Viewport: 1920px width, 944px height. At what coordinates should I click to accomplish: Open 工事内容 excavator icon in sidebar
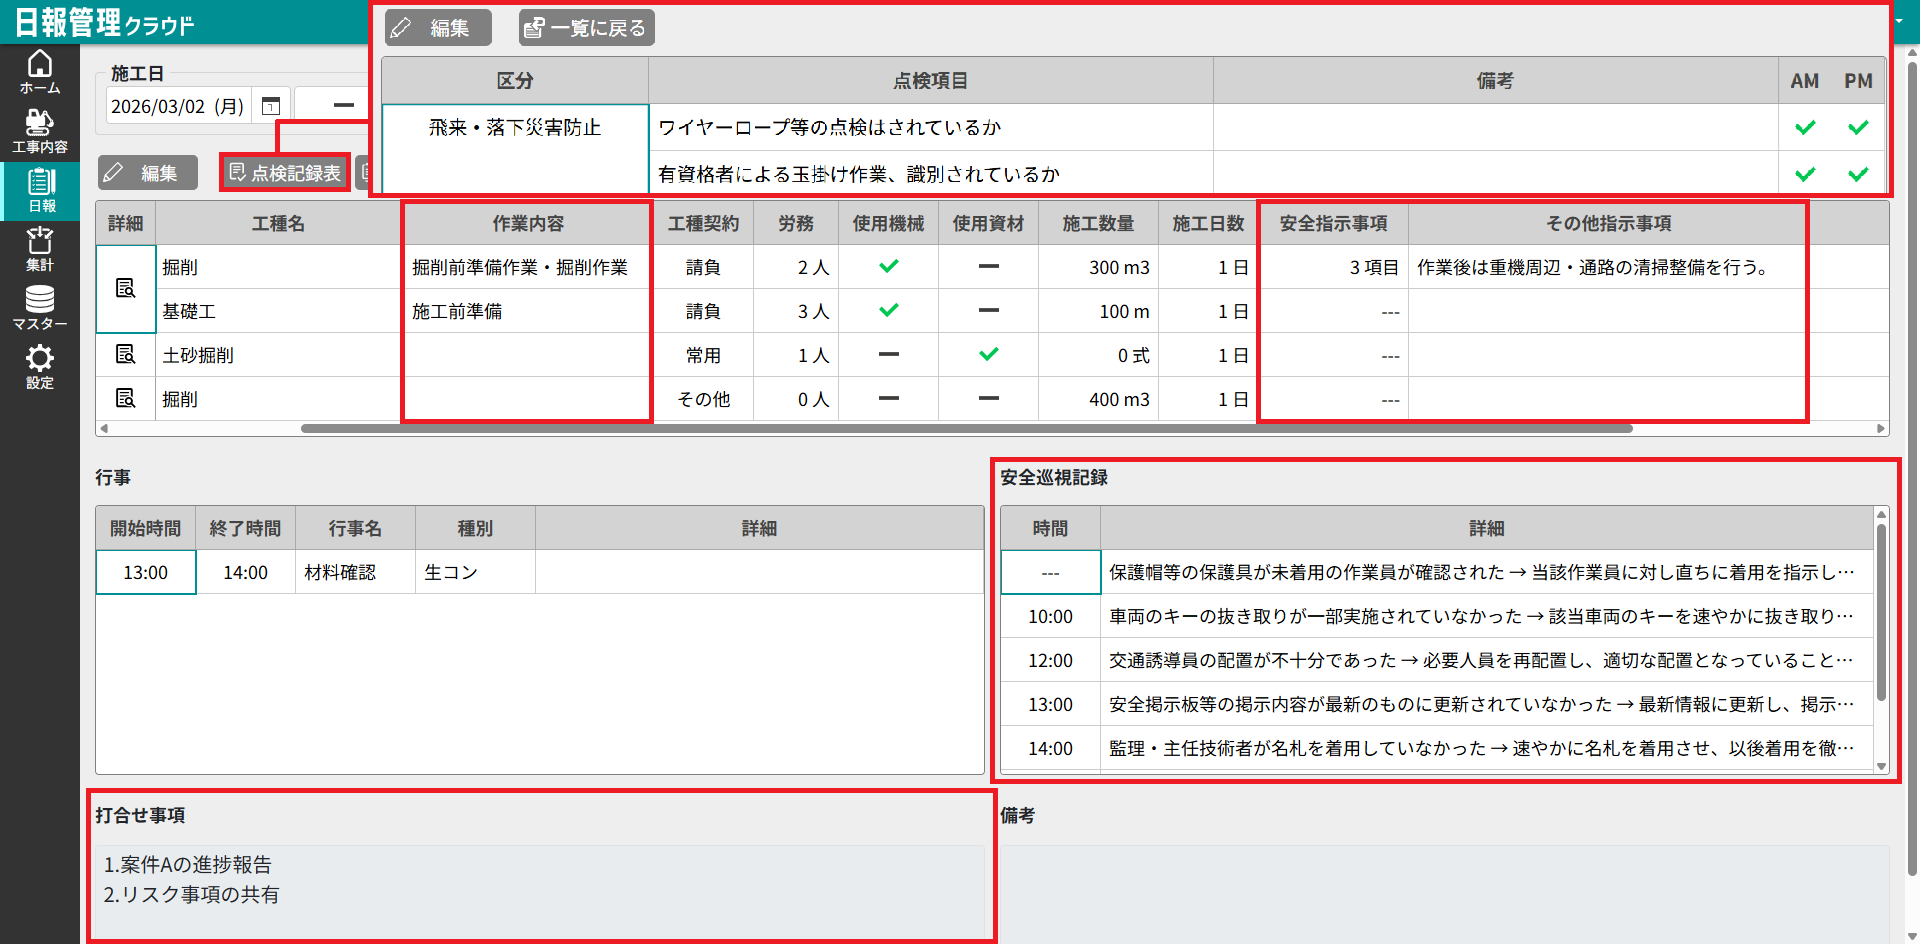coord(40,131)
